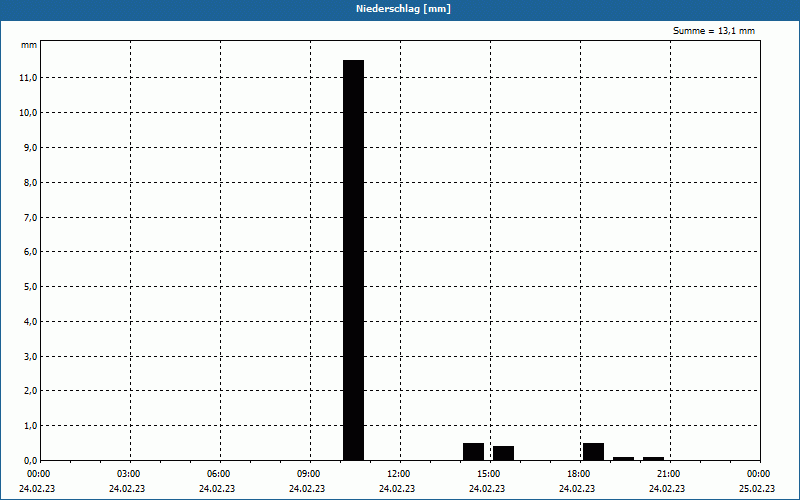
Task: Click the mm unit label on y-axis
Action: [x=29, y=45]
